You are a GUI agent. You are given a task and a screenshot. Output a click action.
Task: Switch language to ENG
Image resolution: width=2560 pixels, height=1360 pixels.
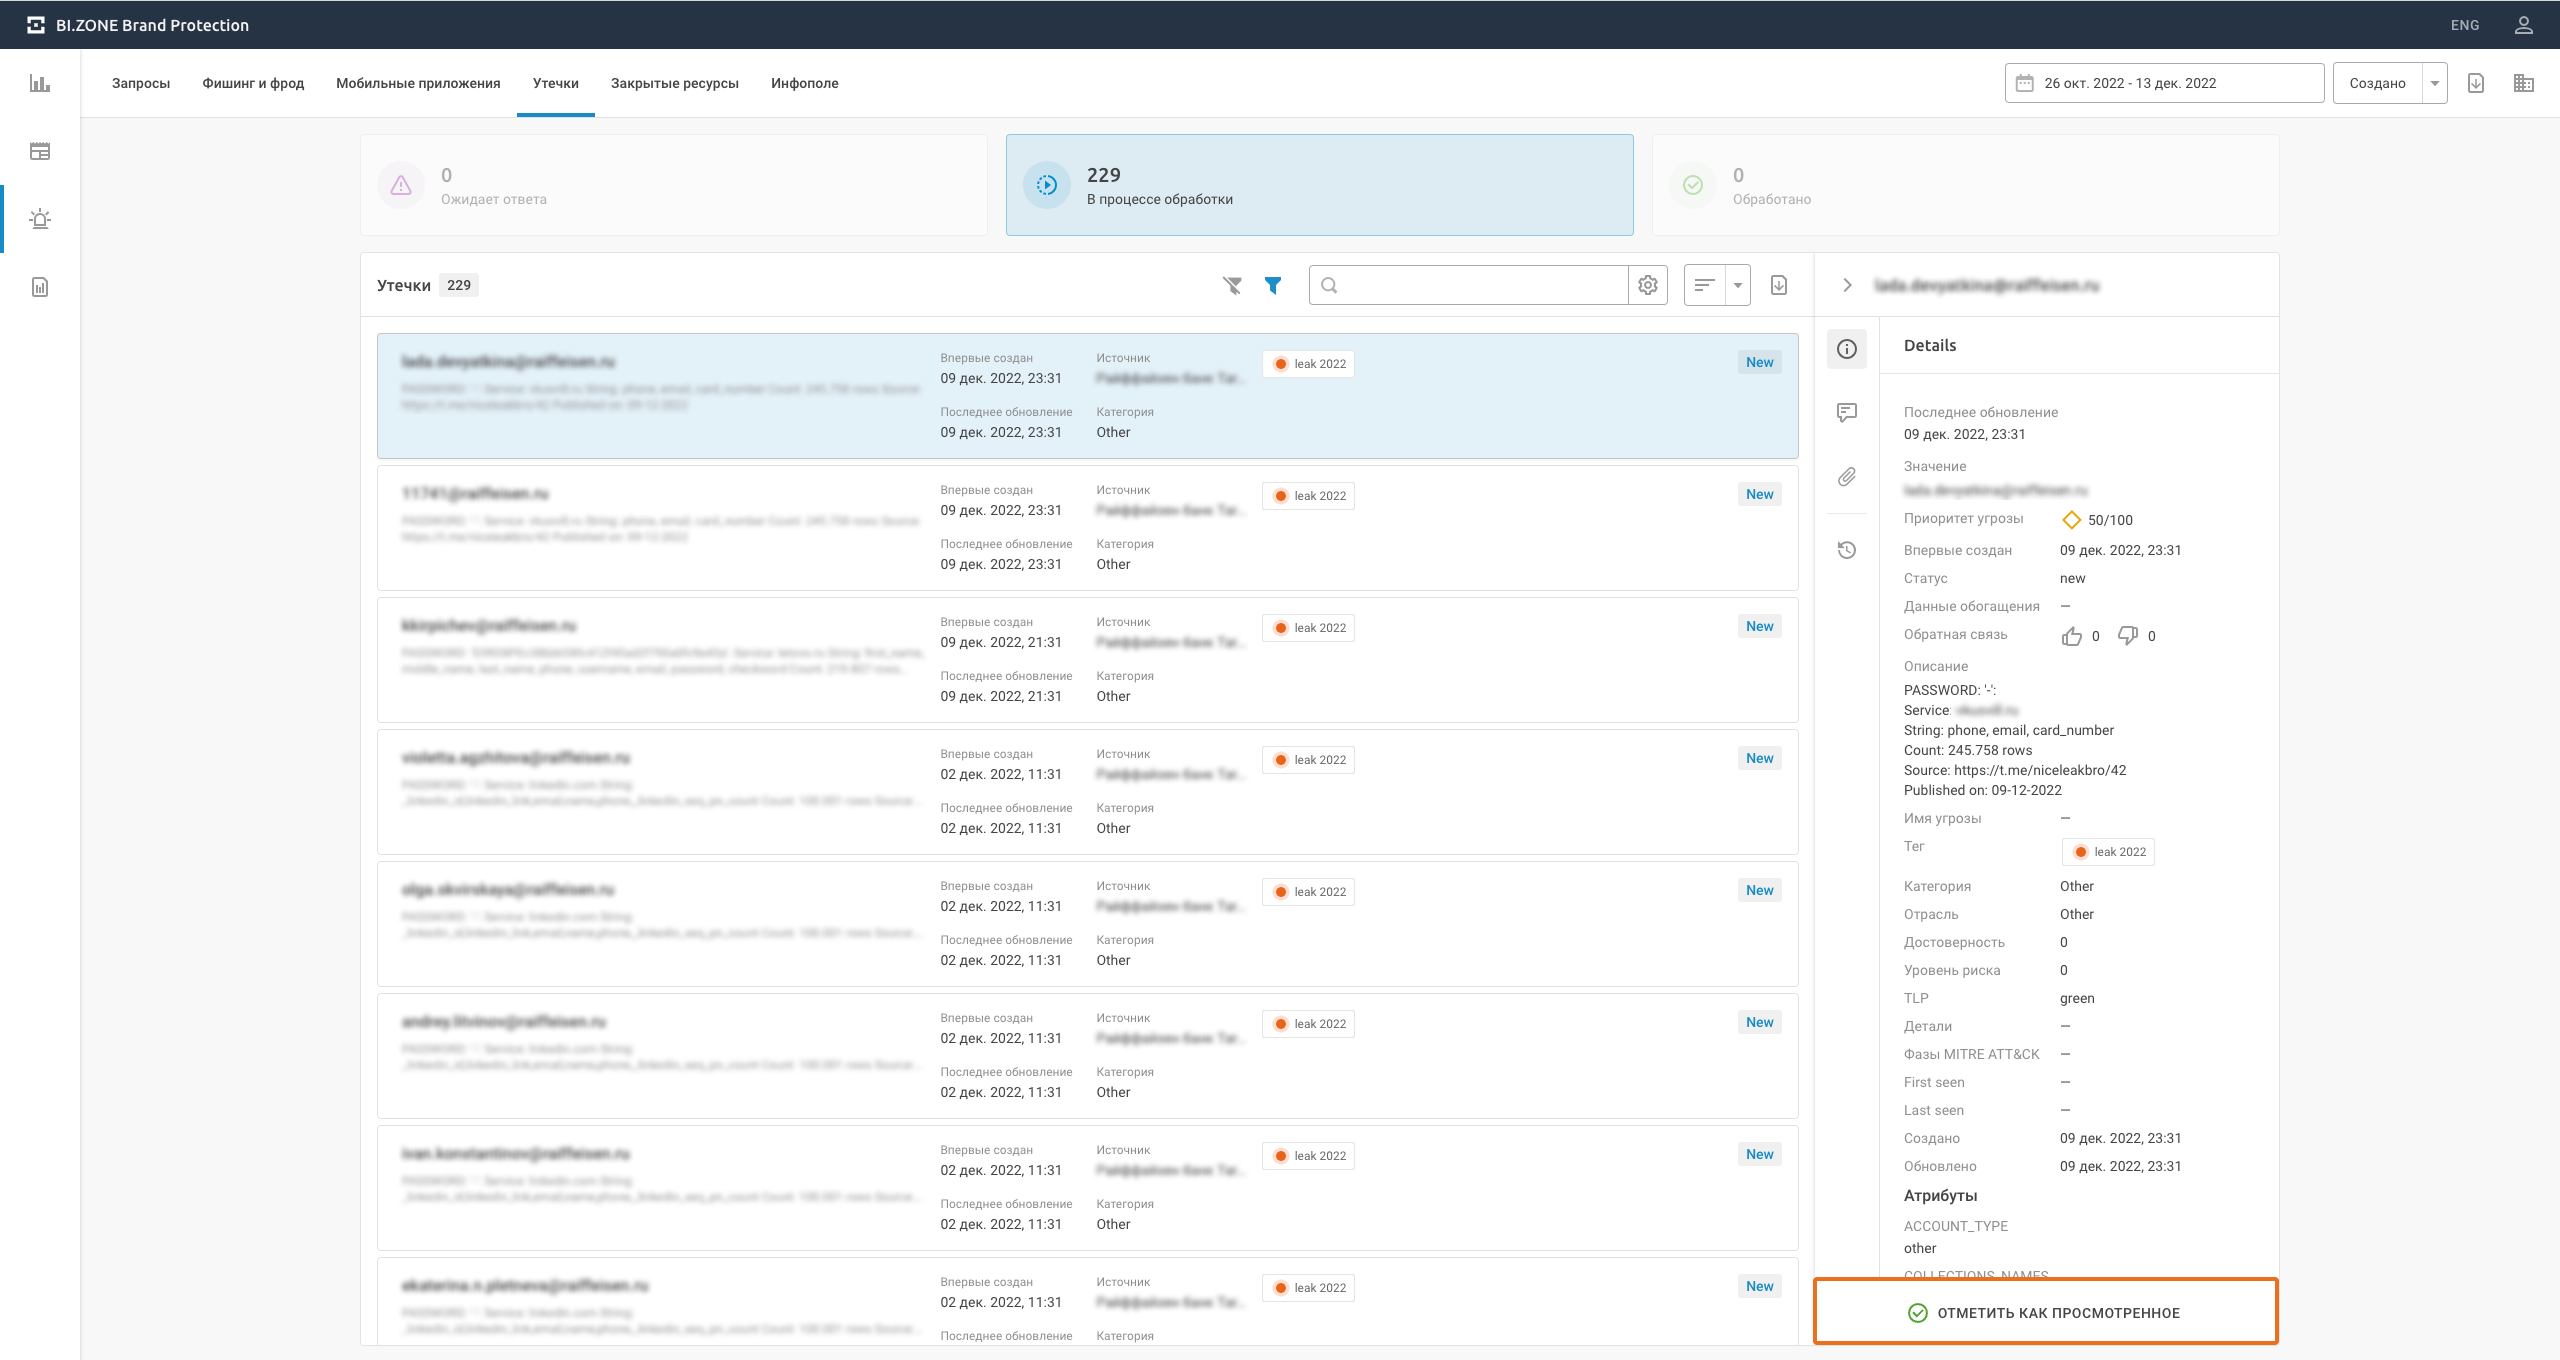coord(2465,25)
